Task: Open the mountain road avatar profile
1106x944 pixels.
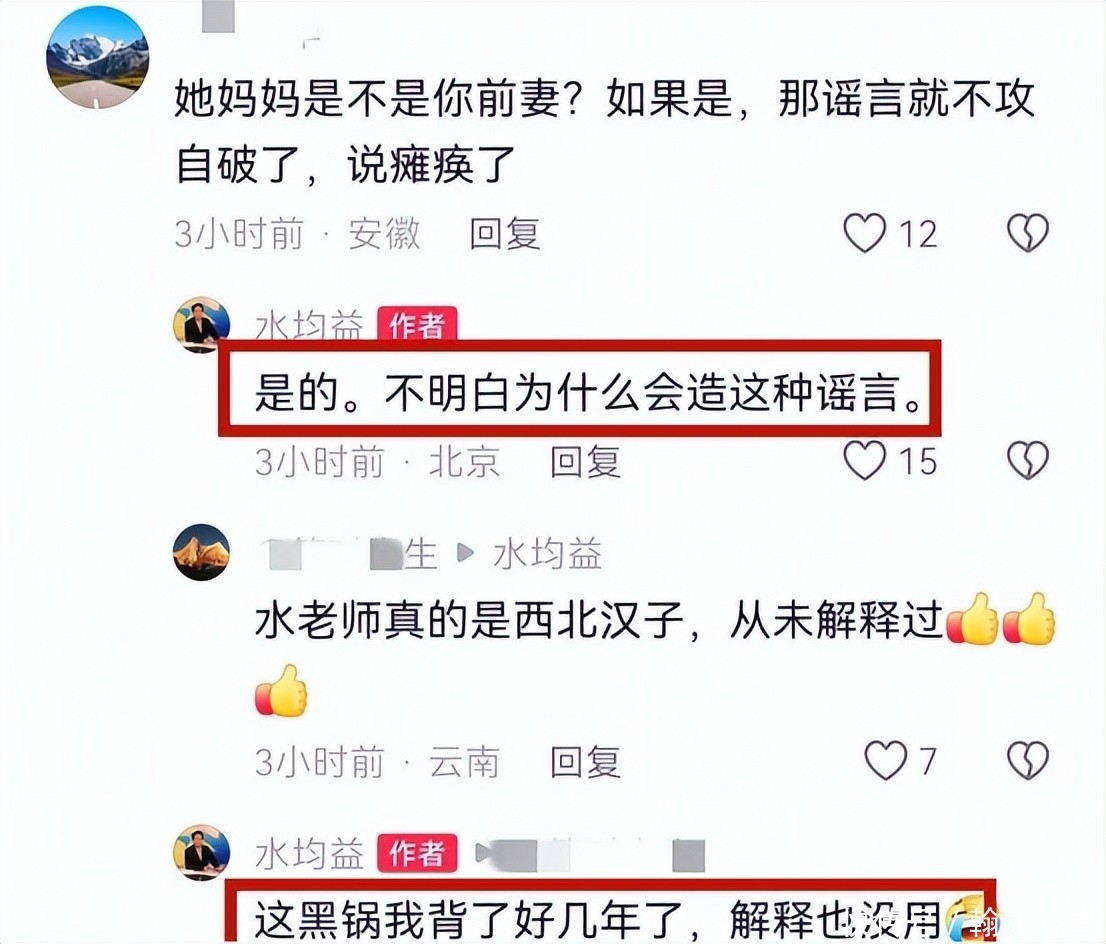Action: pos(97,57)
